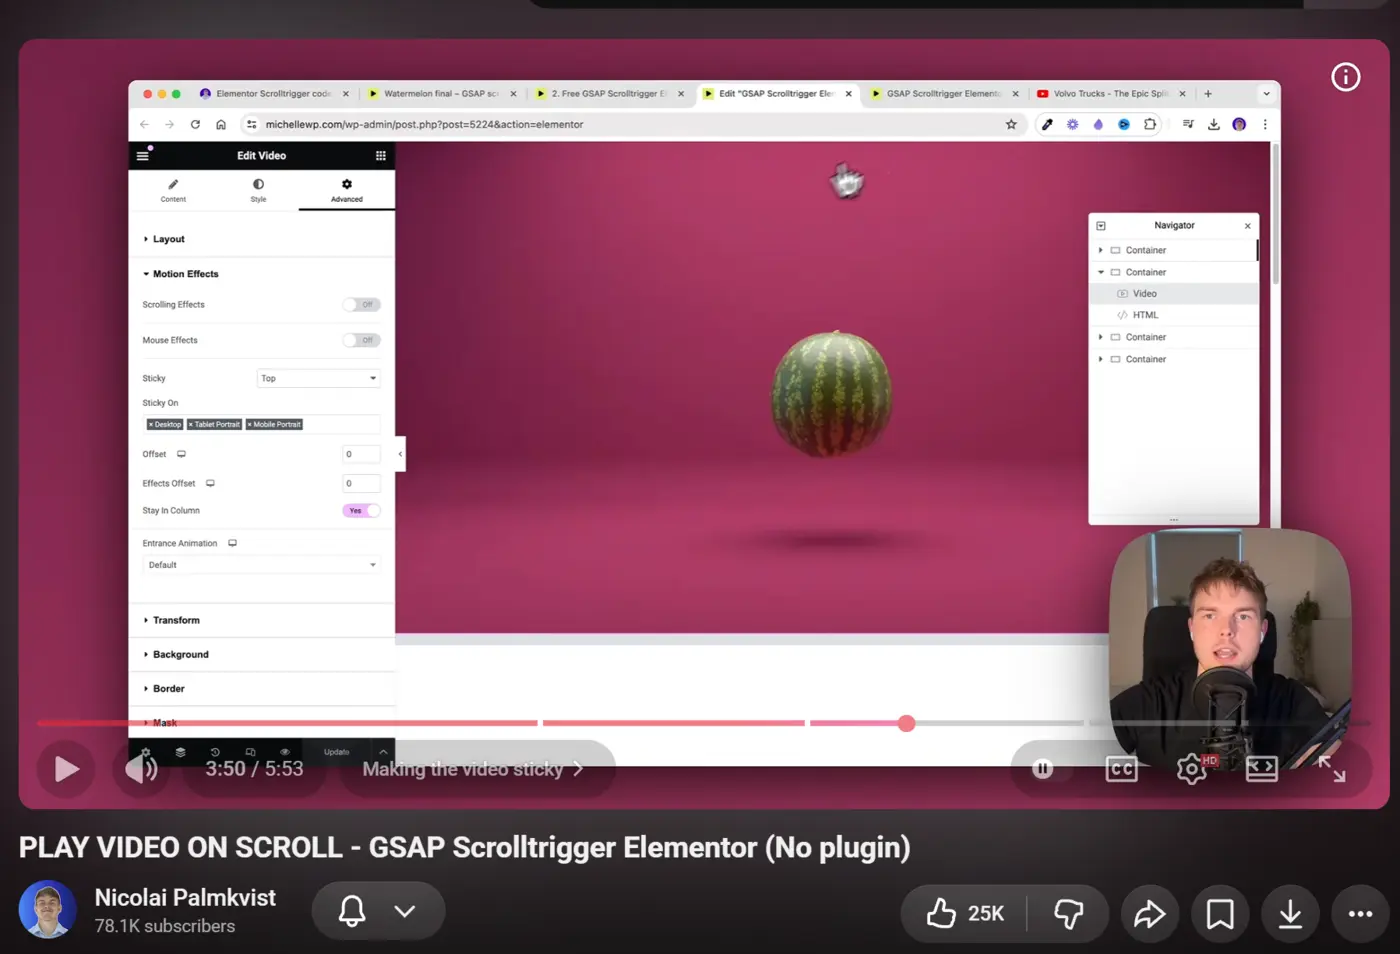Toggle Scrolling Effects switch
Screen dimensions: 1400x954
361,305
